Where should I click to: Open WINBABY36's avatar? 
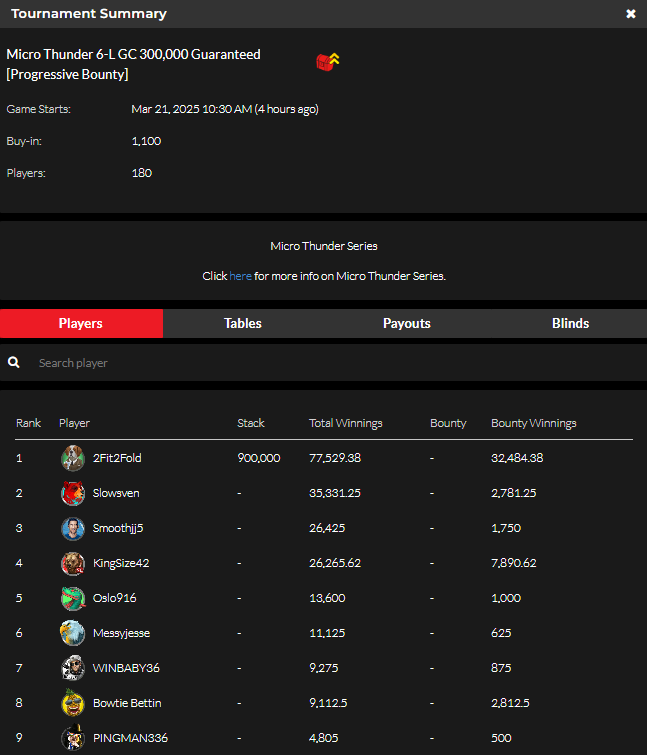click(73, 668)
